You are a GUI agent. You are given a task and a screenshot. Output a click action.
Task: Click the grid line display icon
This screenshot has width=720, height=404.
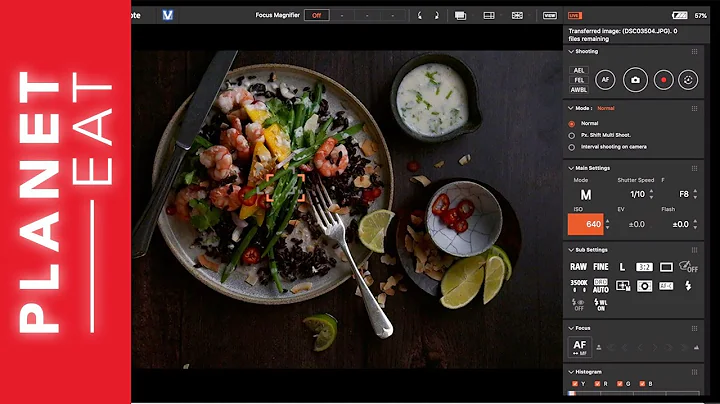pyautogui.click(x=518, y=16)
